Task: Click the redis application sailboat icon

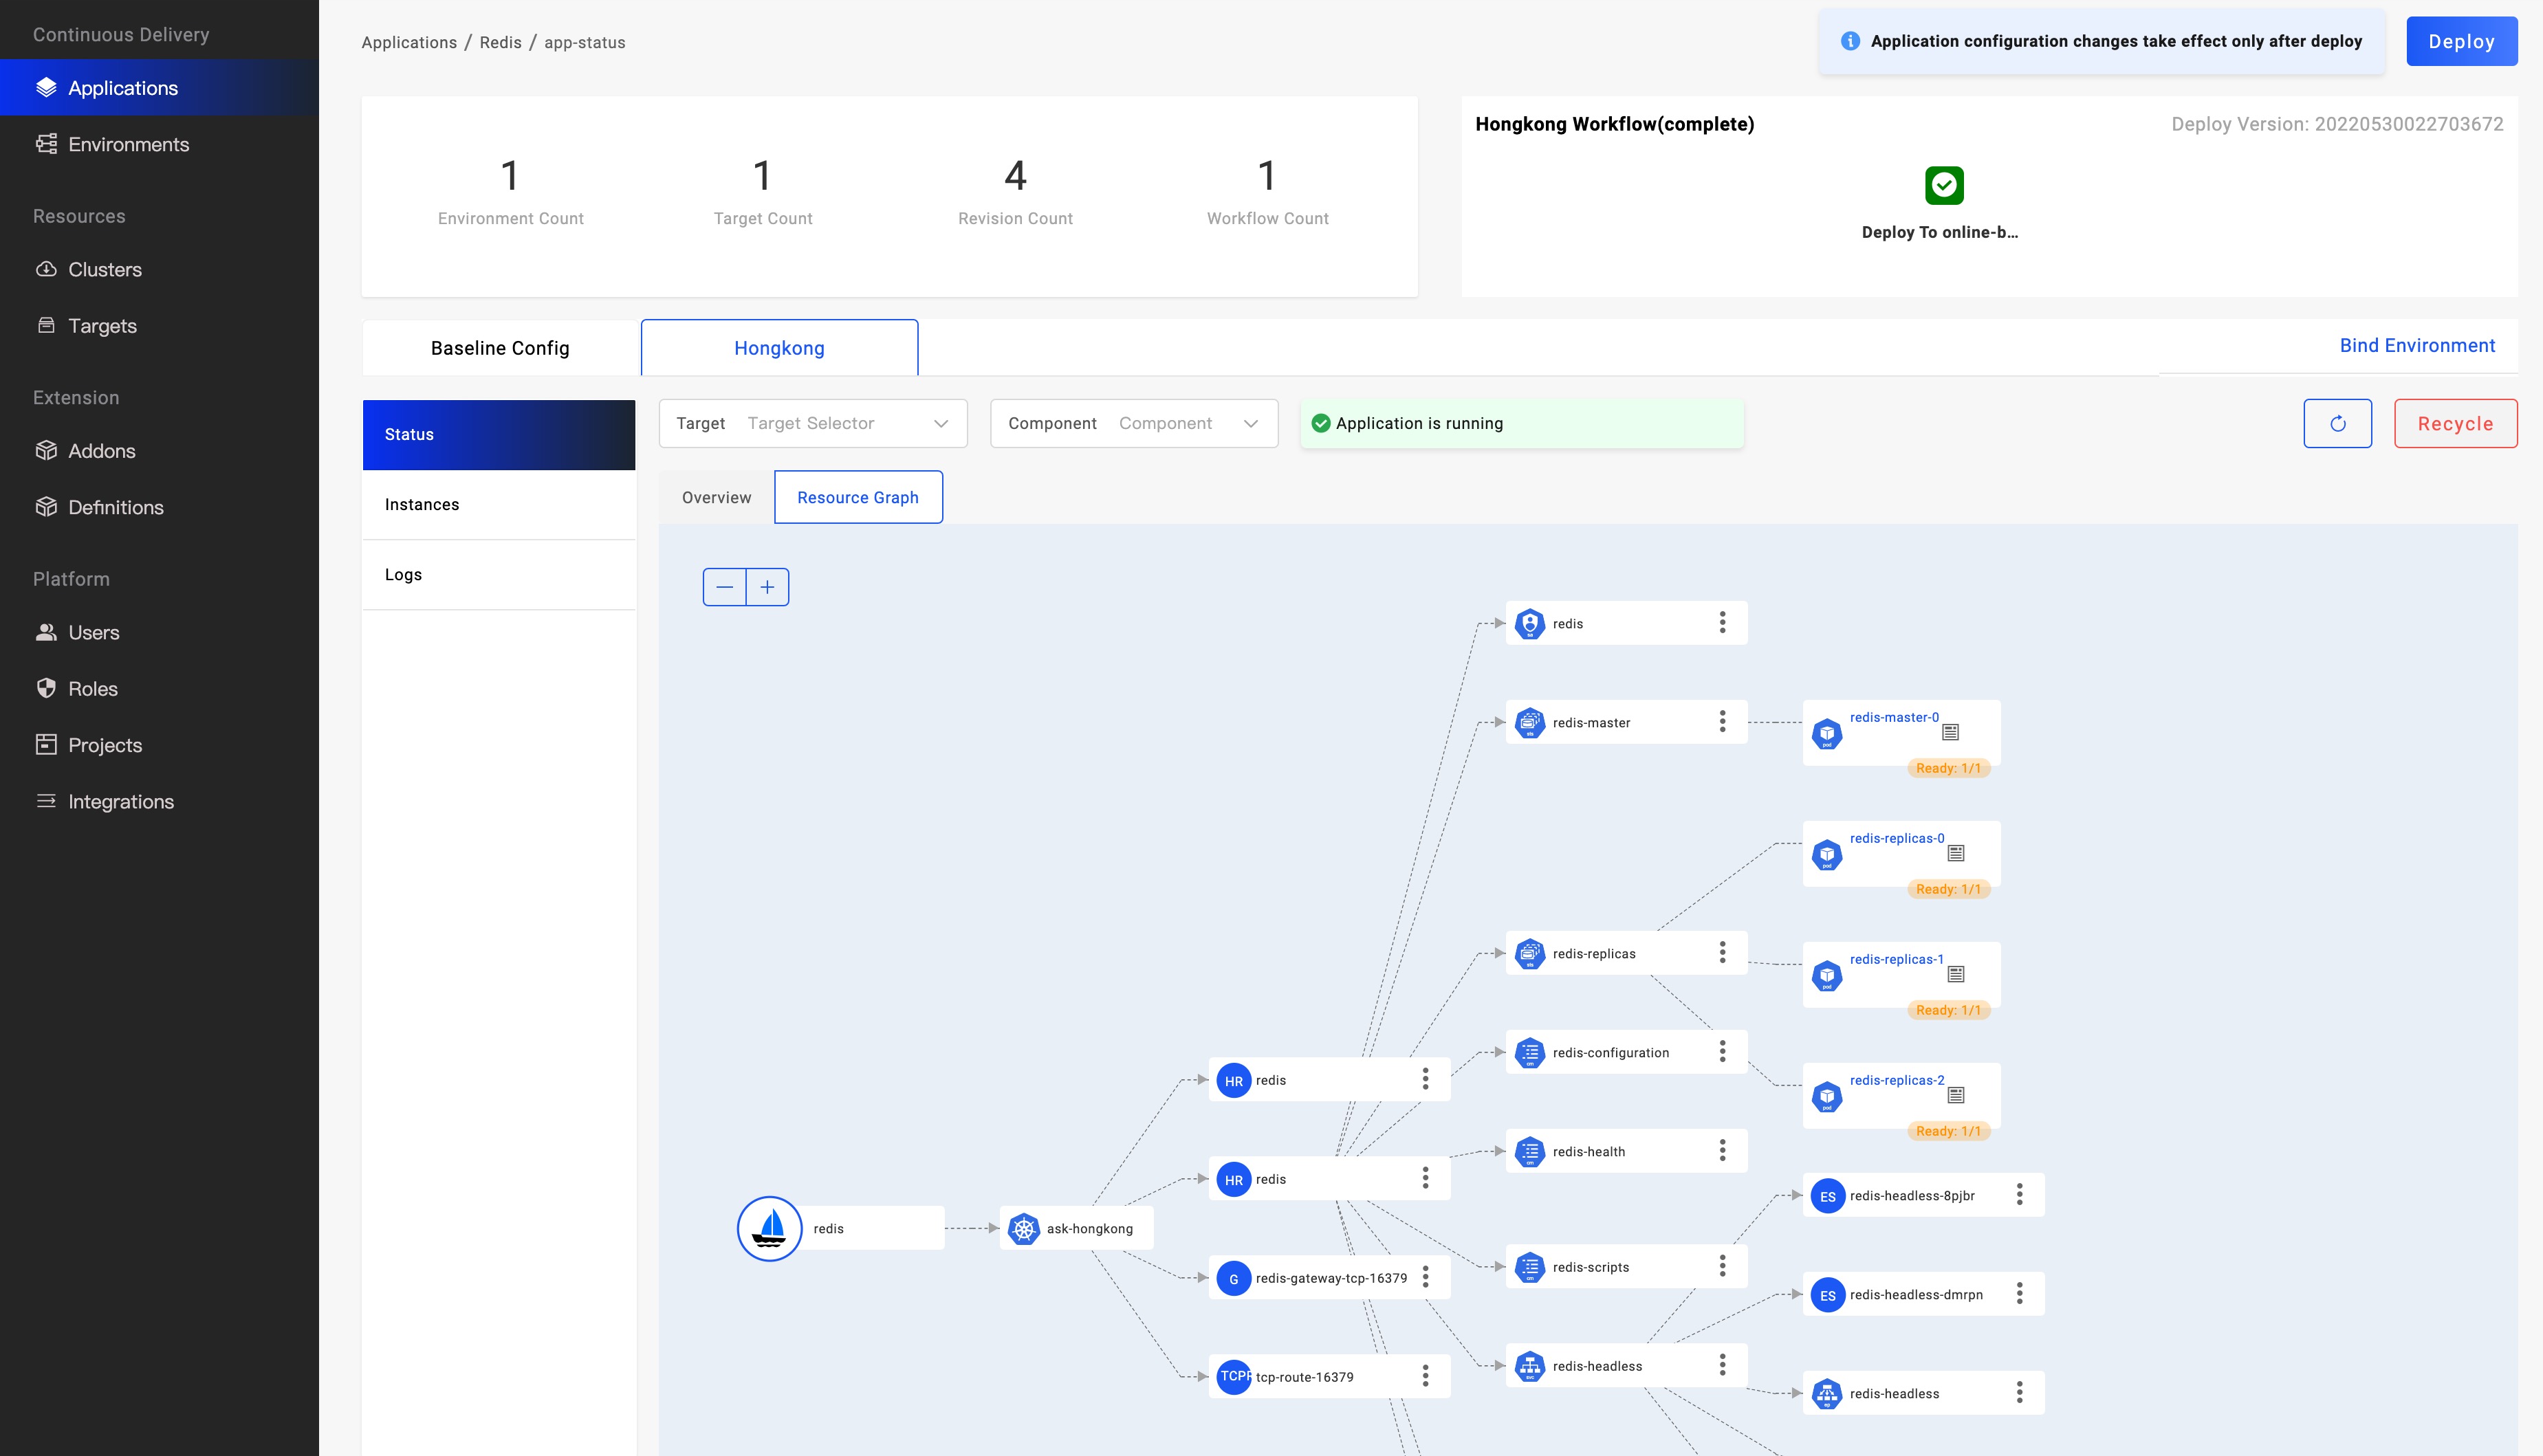Action: point(769,1228)
